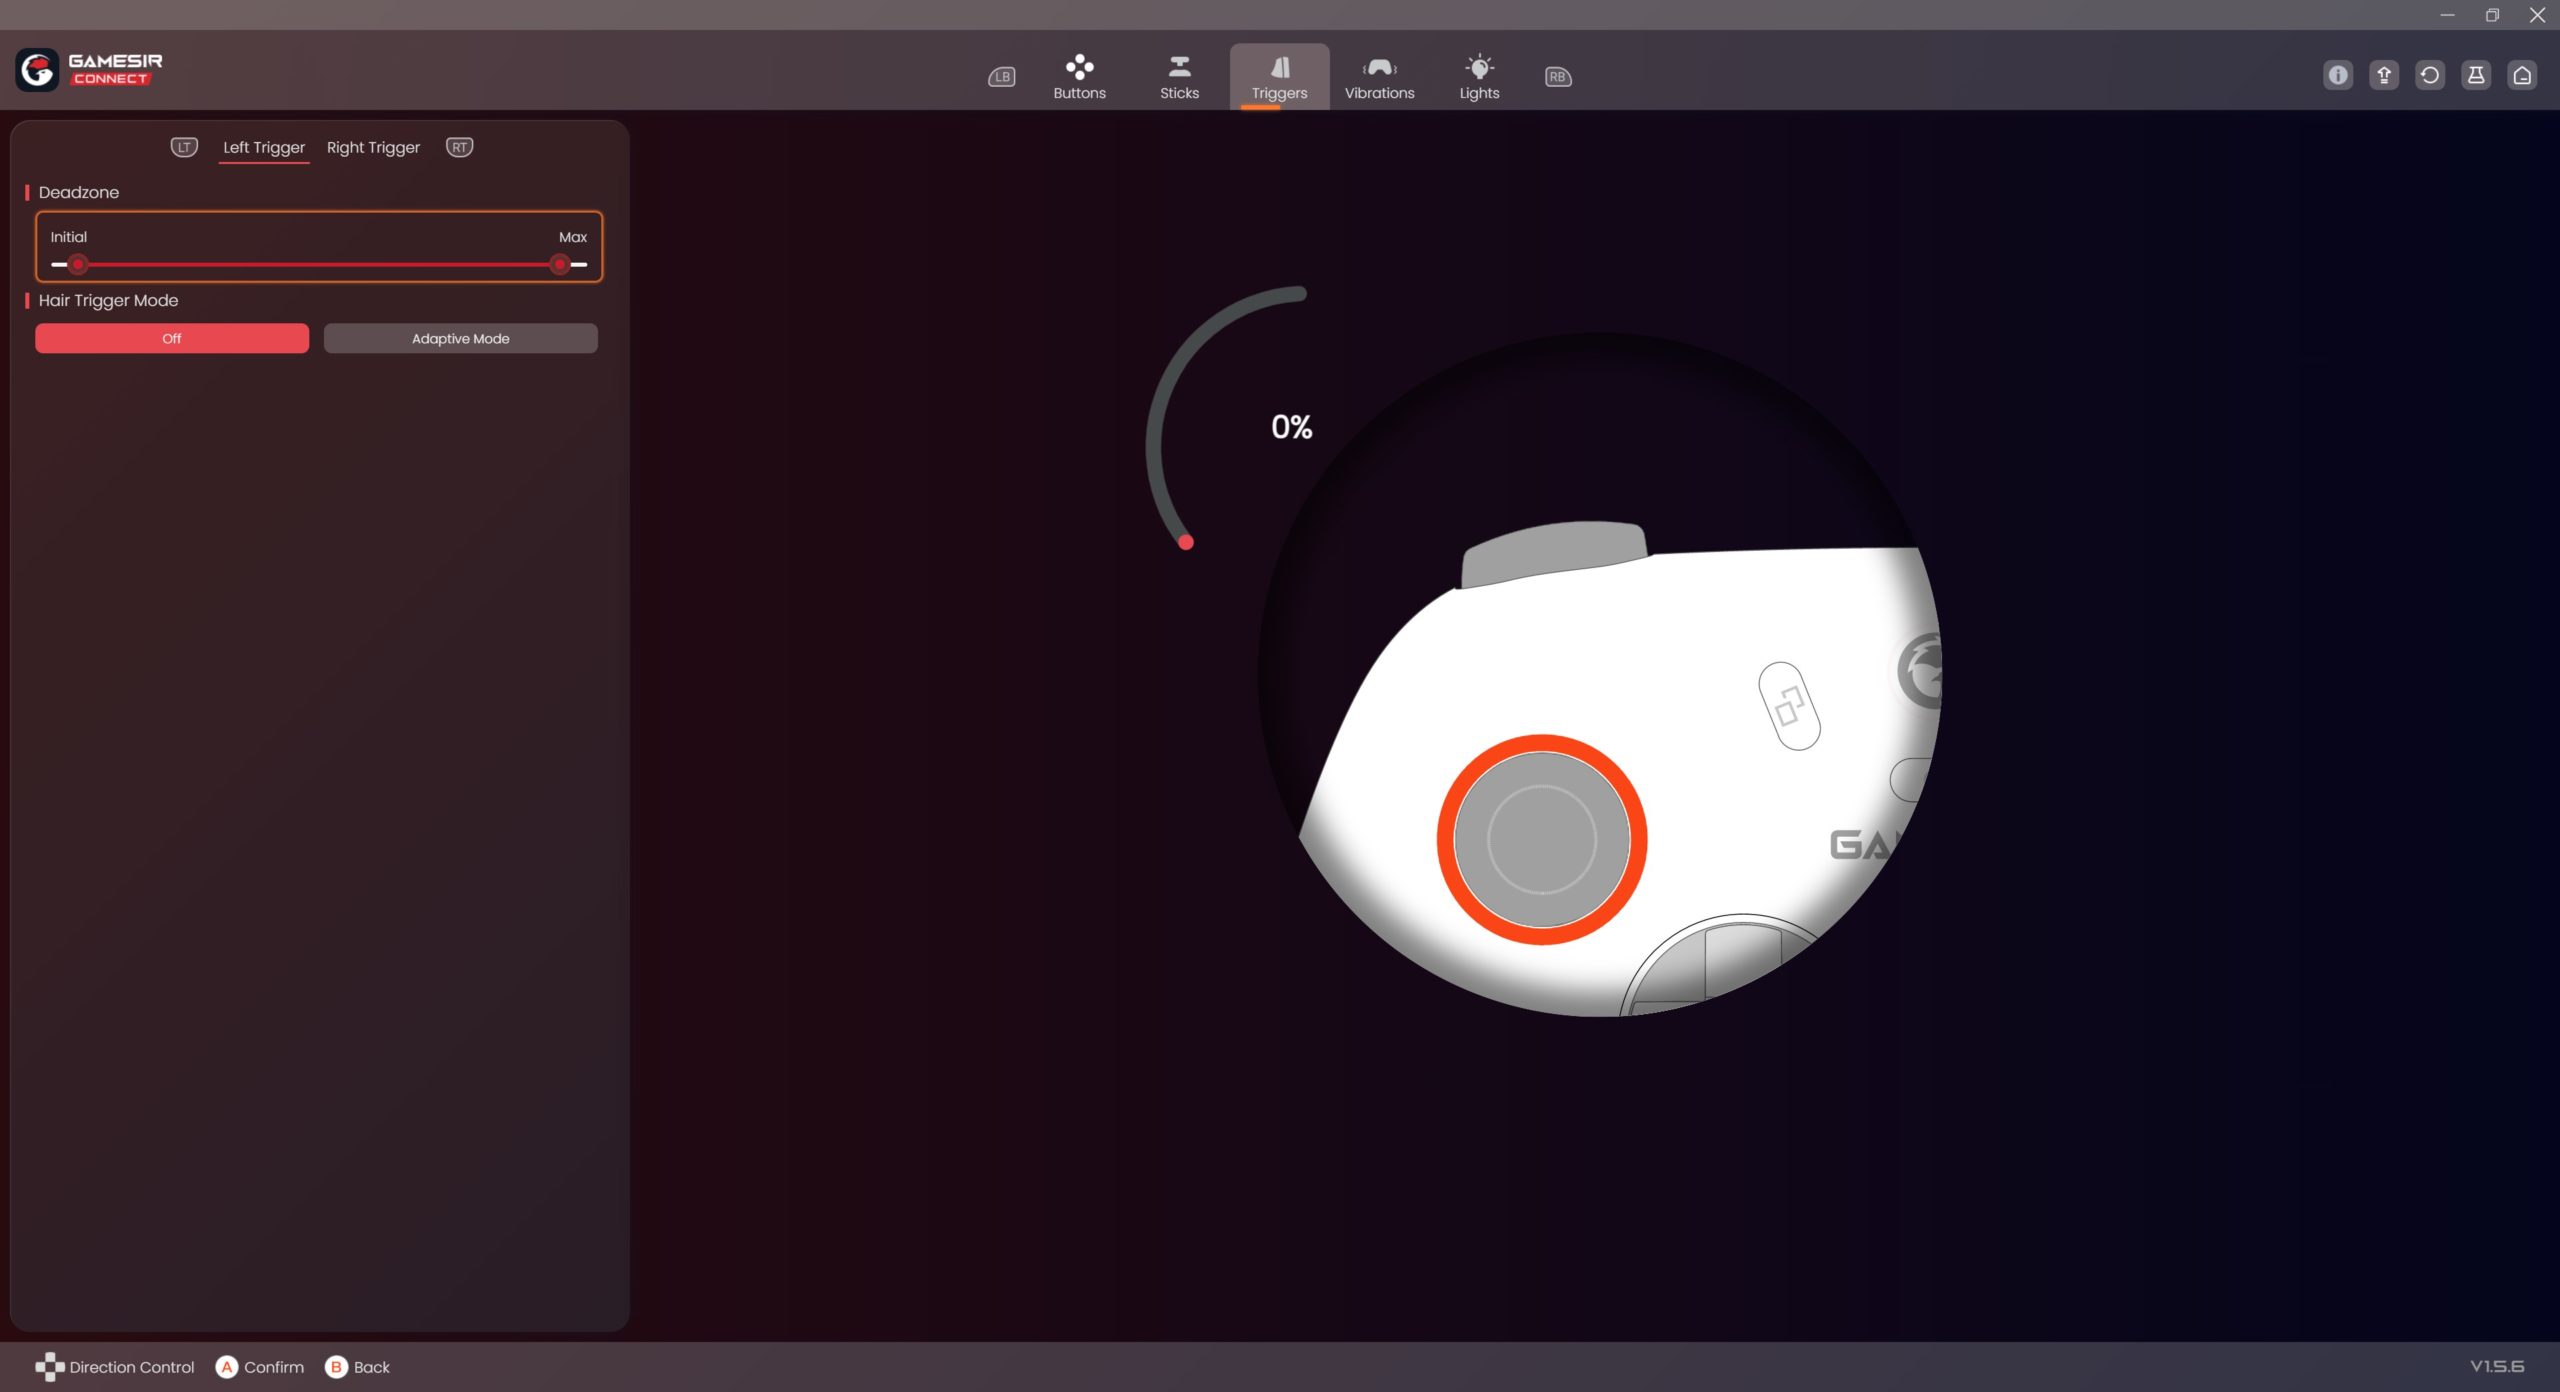Open the Sticks tab
The image size is (2560, 1392).
point(1179,77)
